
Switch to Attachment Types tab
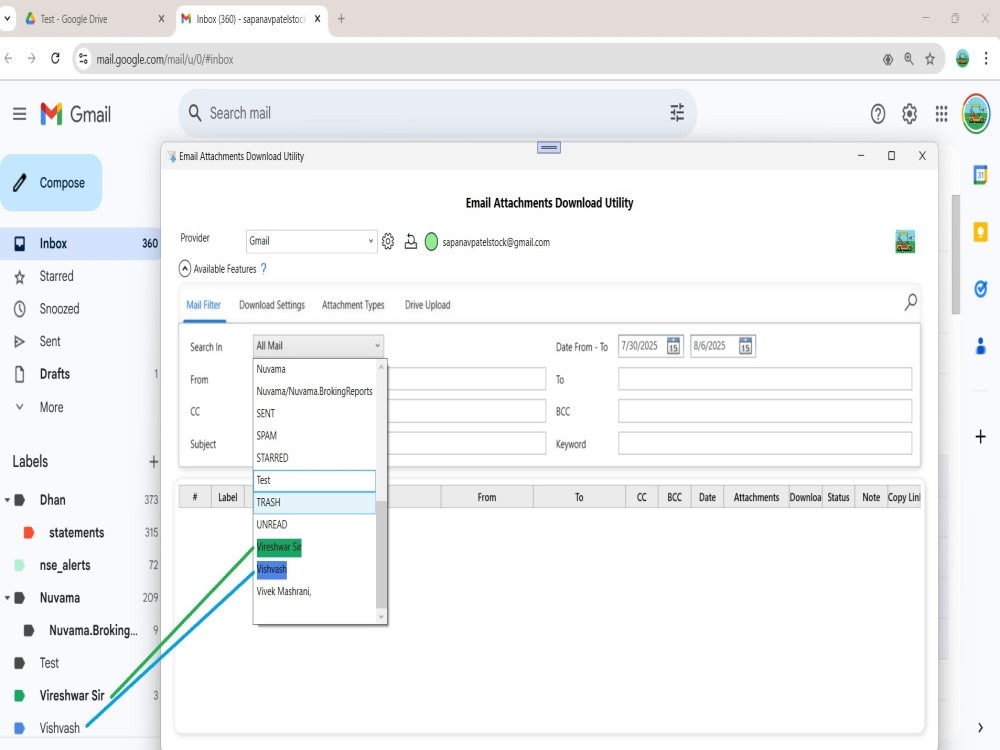[x=353, y=305]
